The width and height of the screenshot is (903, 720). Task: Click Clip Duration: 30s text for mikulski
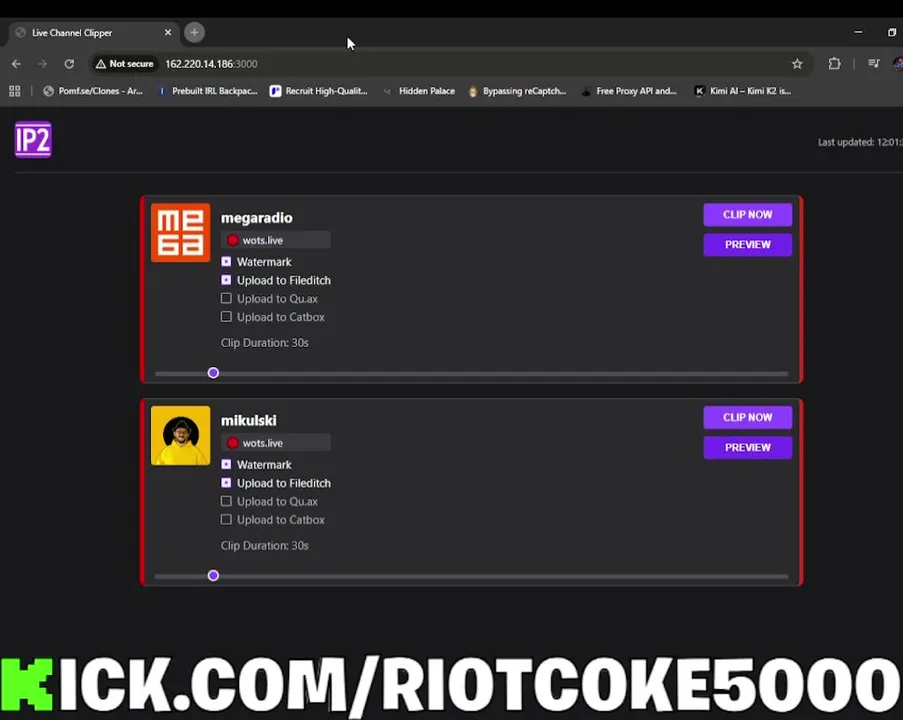(x=265, y=545)
